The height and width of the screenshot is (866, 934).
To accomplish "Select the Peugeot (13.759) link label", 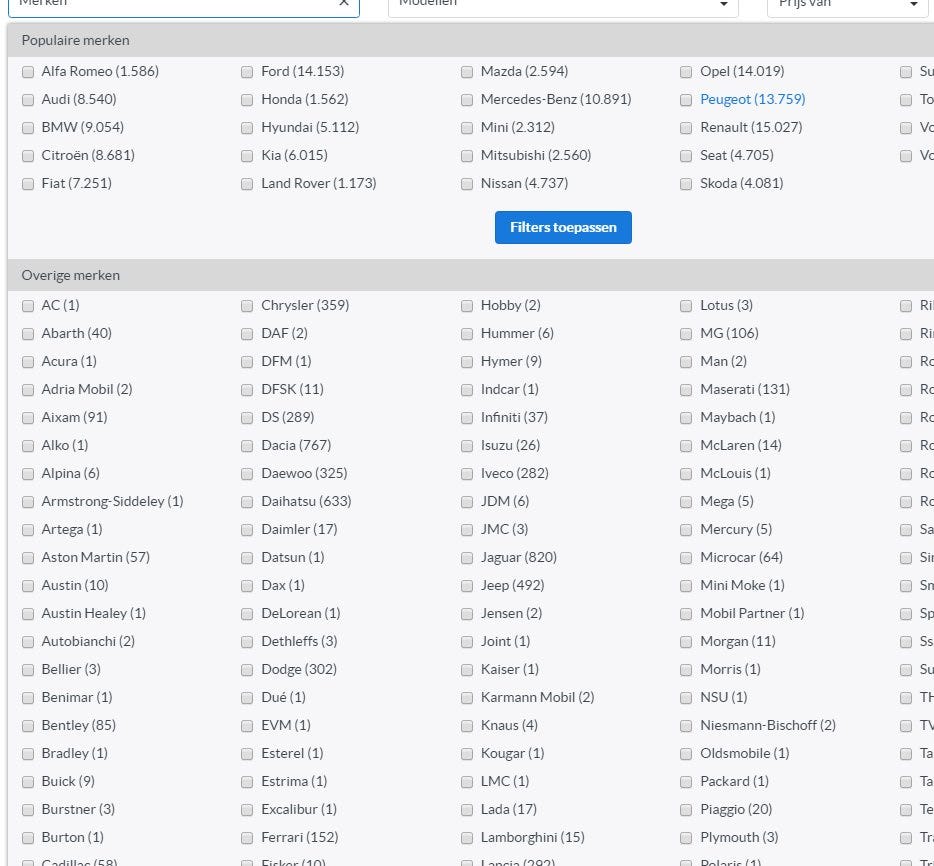I will [x=752, y=99].
